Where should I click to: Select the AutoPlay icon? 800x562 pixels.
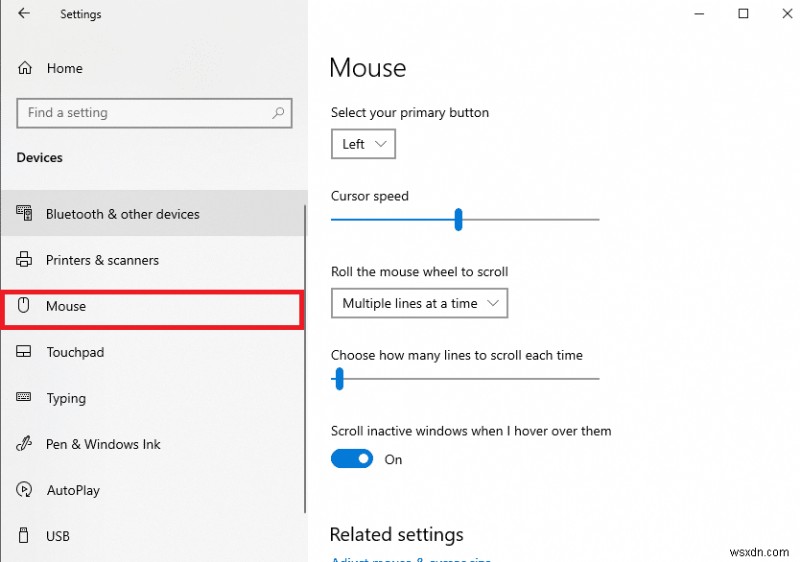click(24, 490)
